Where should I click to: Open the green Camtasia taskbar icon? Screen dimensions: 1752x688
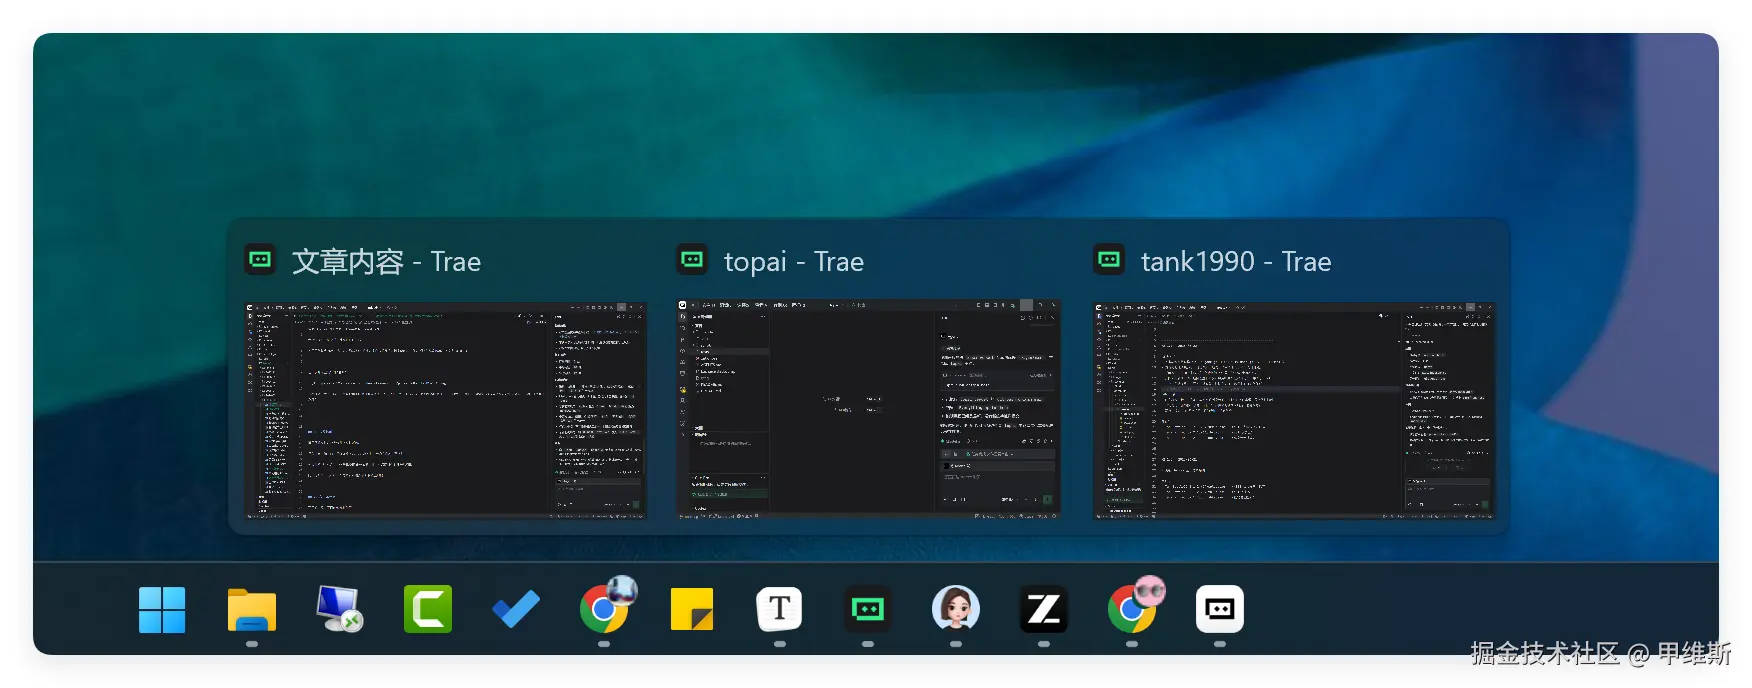click(428, 609)
